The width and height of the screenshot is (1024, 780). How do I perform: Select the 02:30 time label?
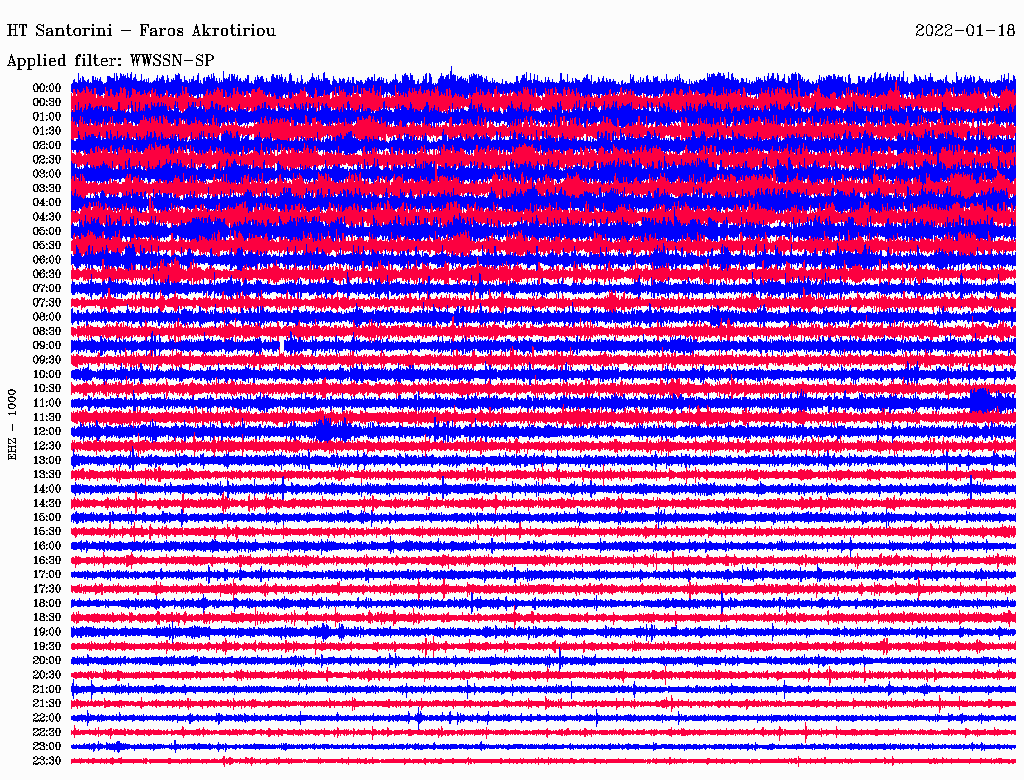click(47, 160)
